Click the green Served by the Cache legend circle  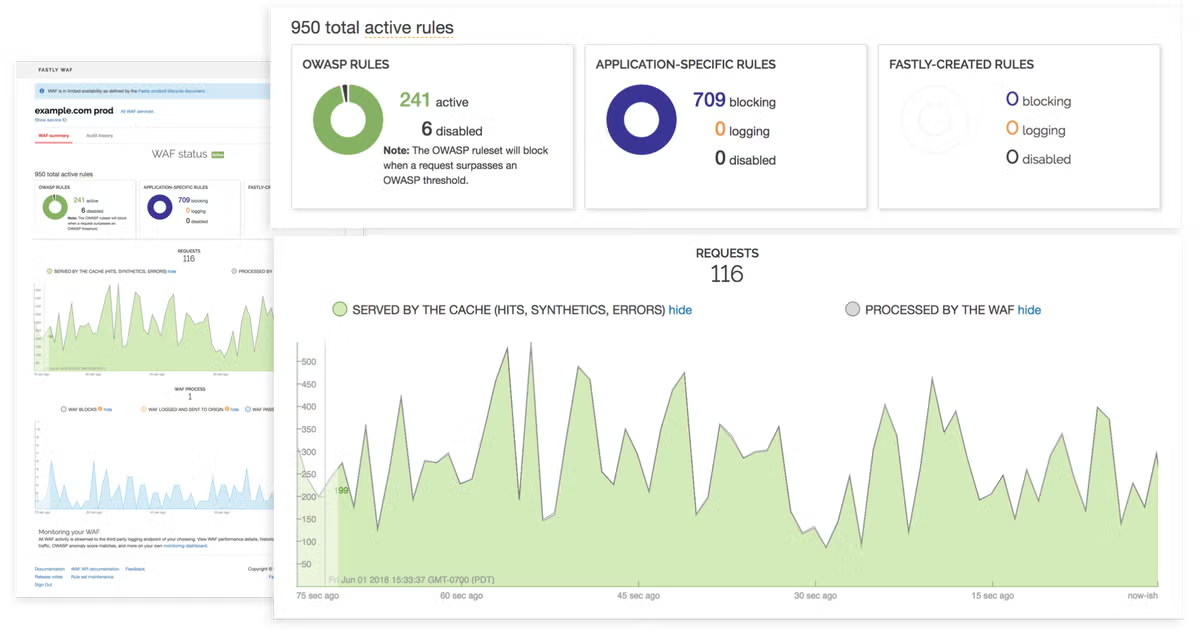coord(340,310)
